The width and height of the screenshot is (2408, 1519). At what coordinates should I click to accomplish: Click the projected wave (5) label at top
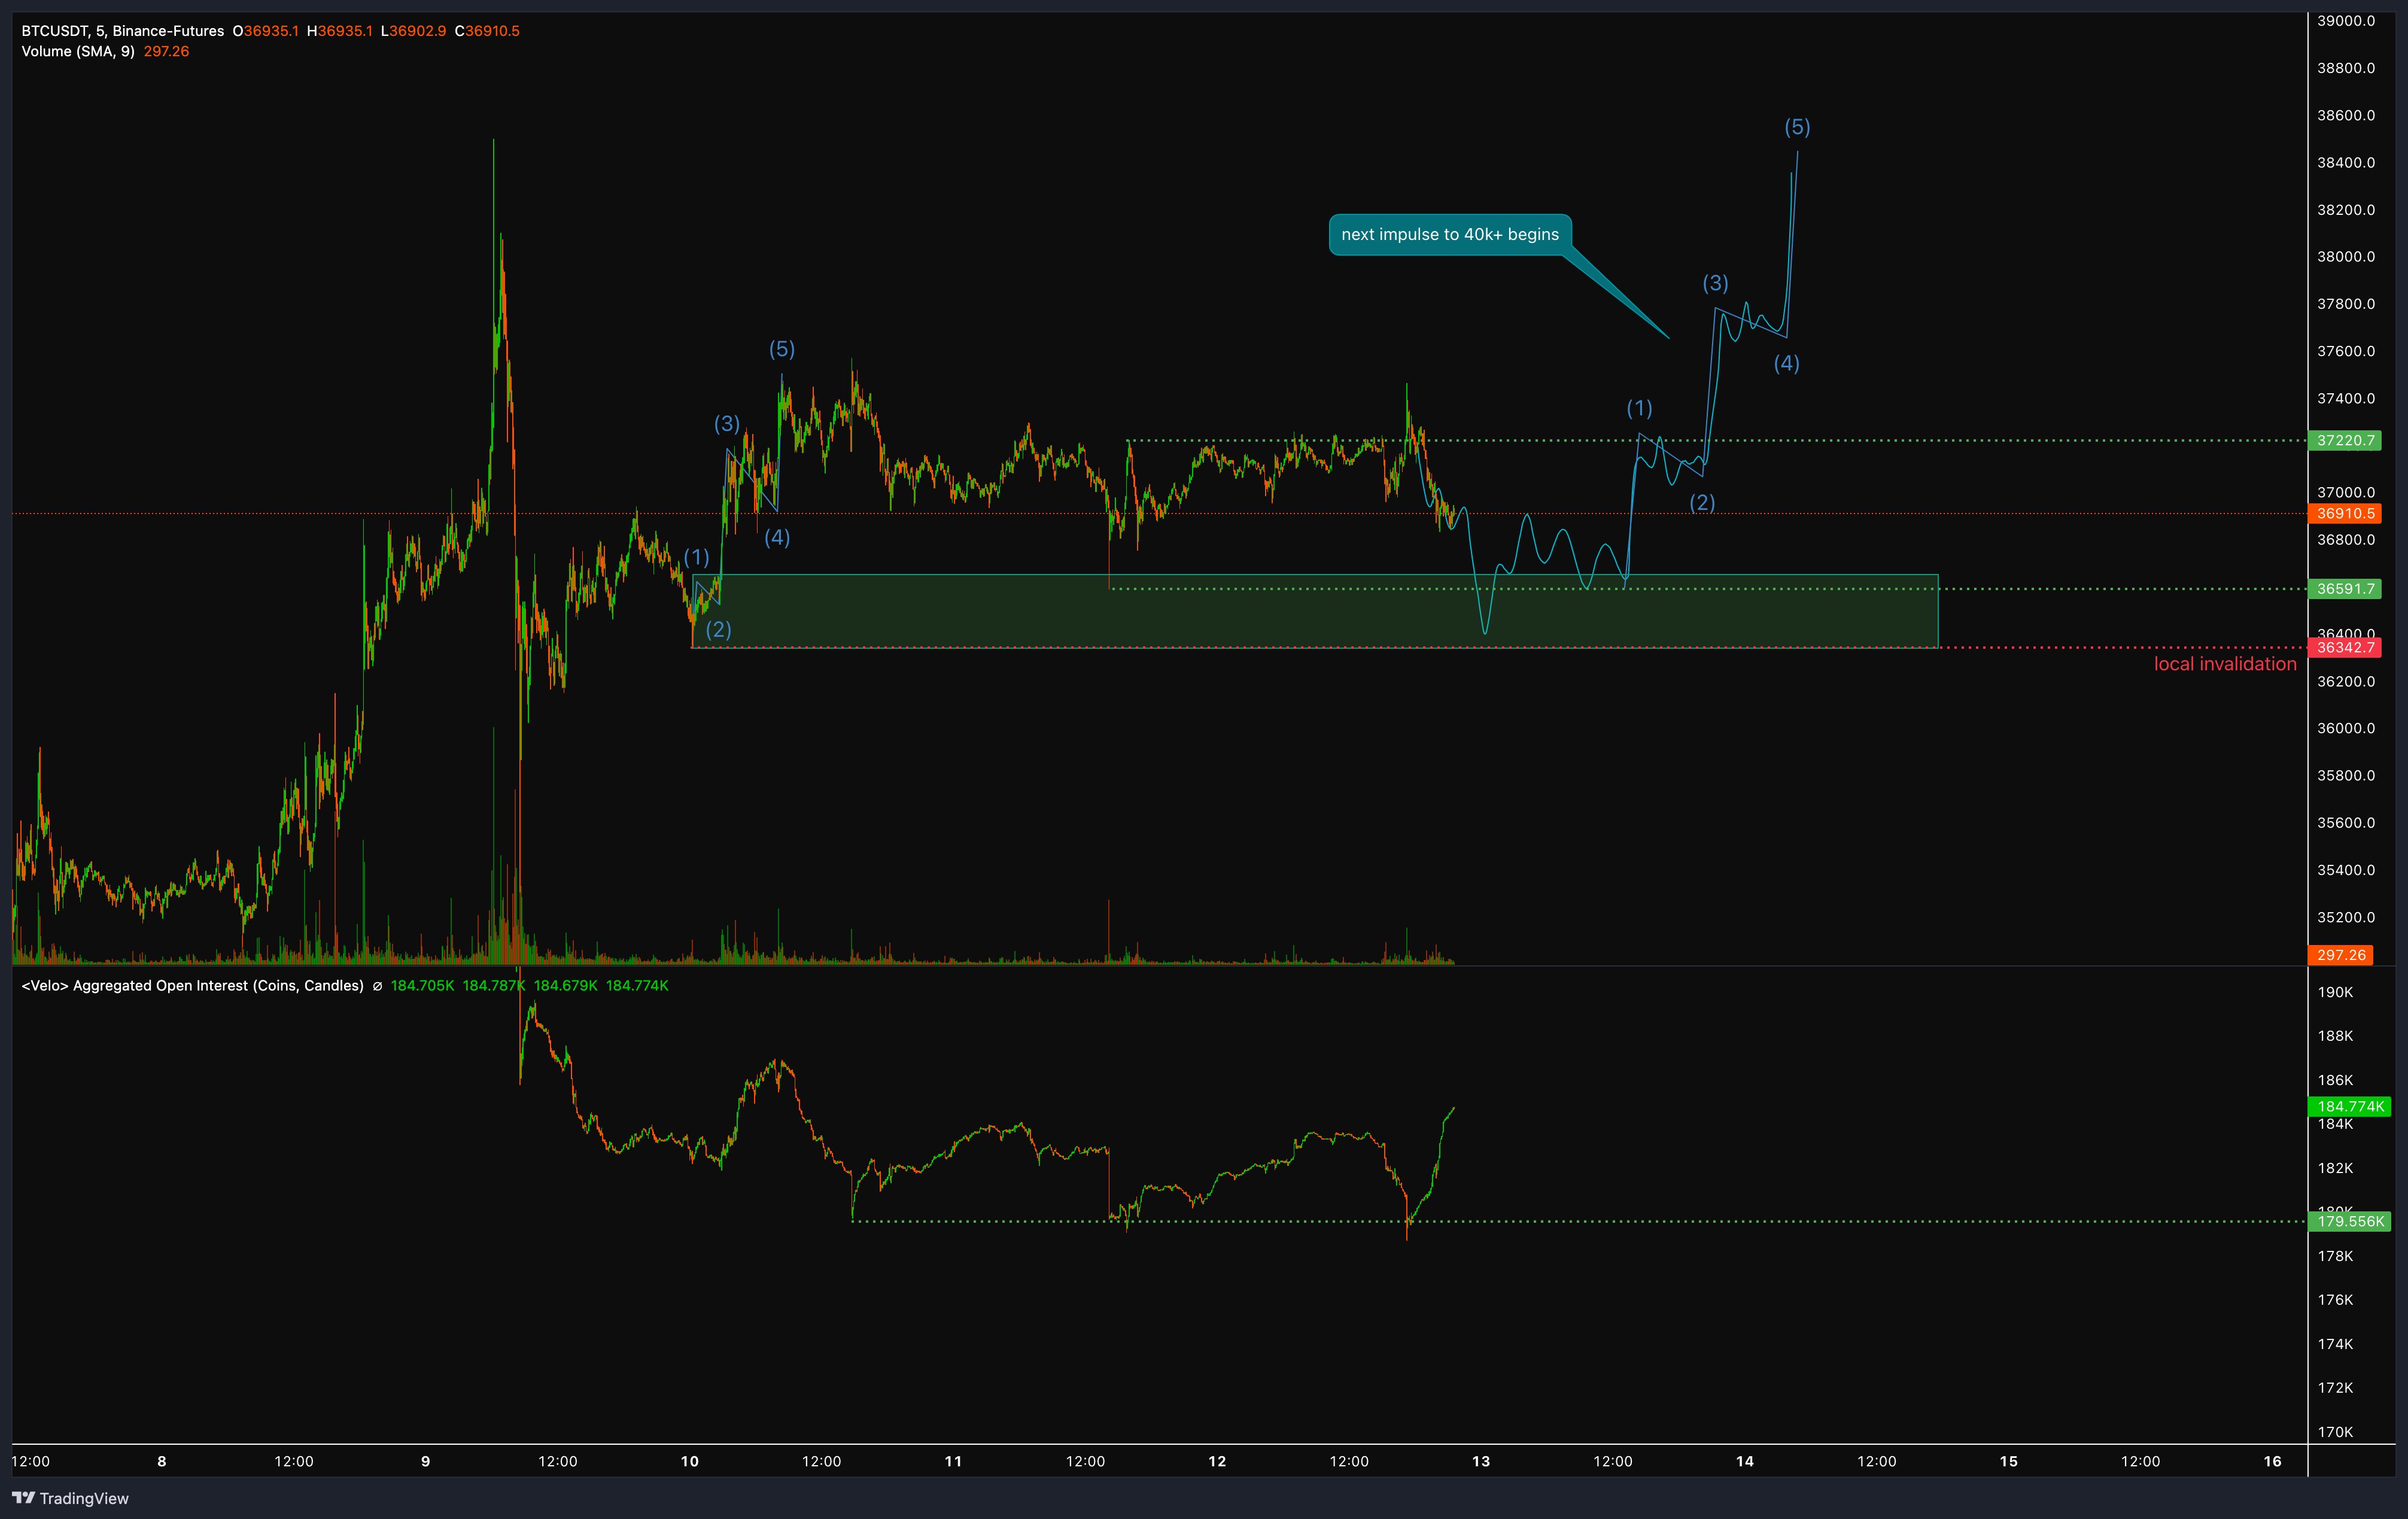(1797, 127)
